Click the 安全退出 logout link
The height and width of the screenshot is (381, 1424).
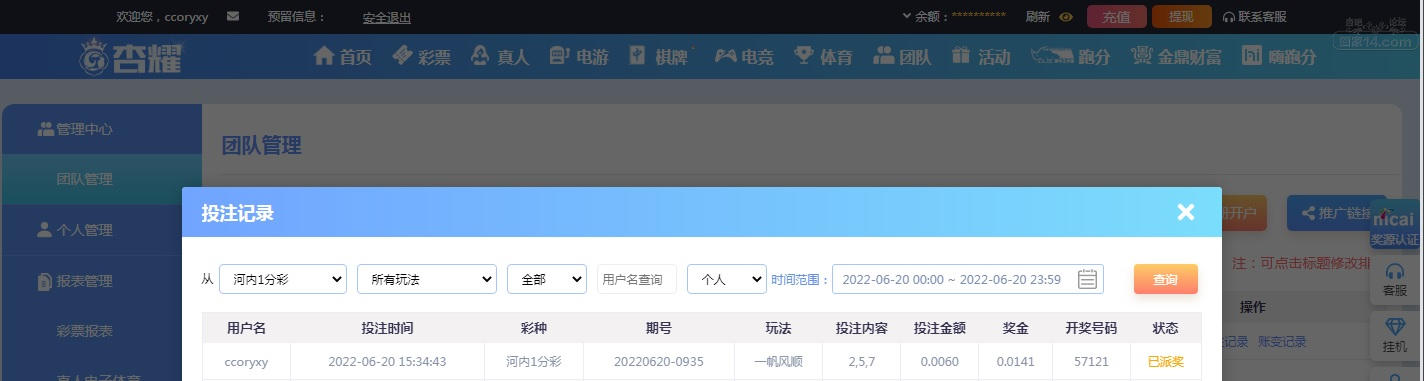pos(387,18)
